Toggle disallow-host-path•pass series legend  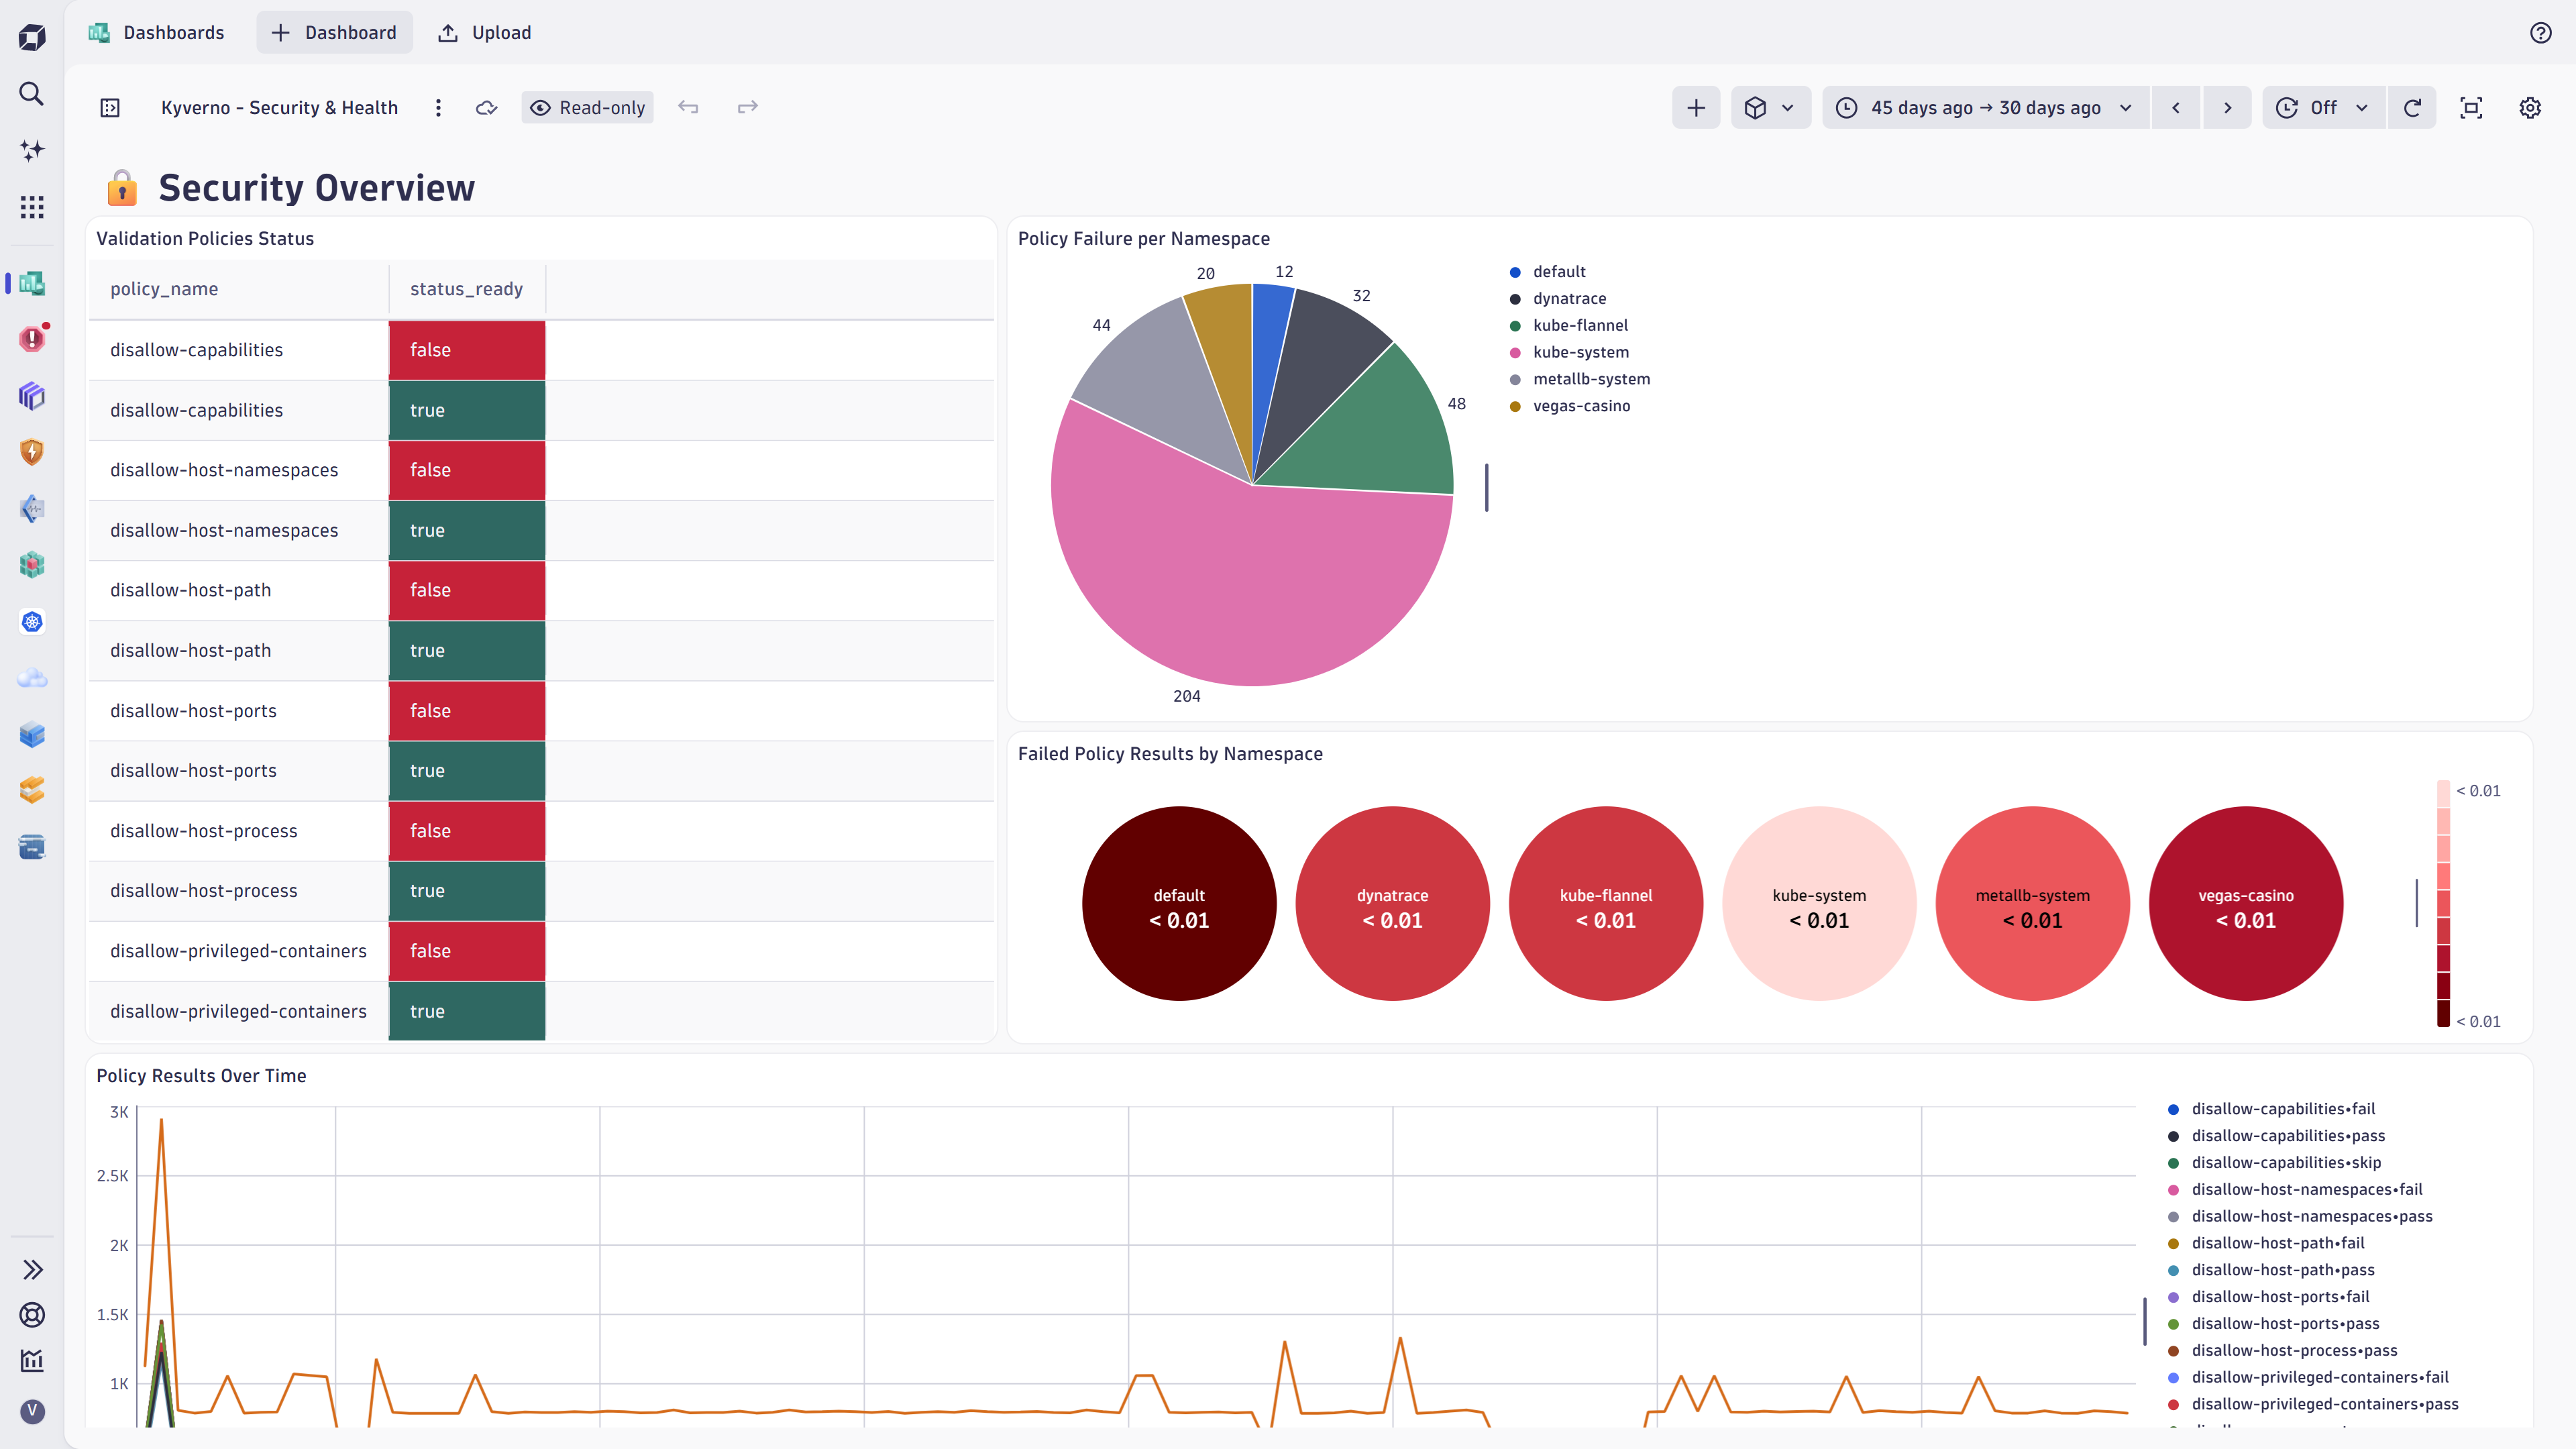point(2270,1270)
